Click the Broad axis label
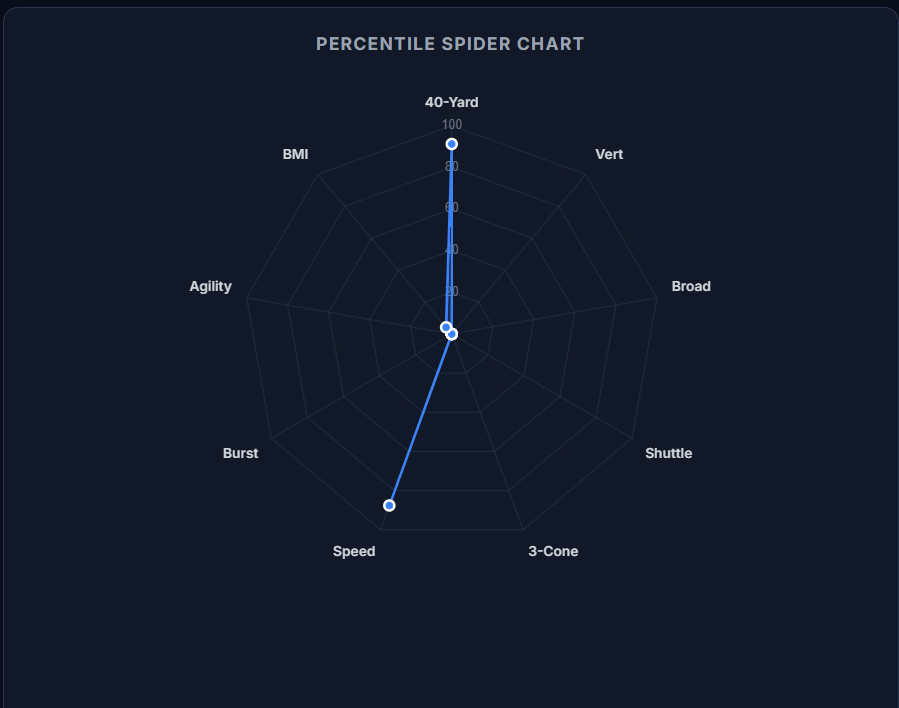 coord(691,286)
